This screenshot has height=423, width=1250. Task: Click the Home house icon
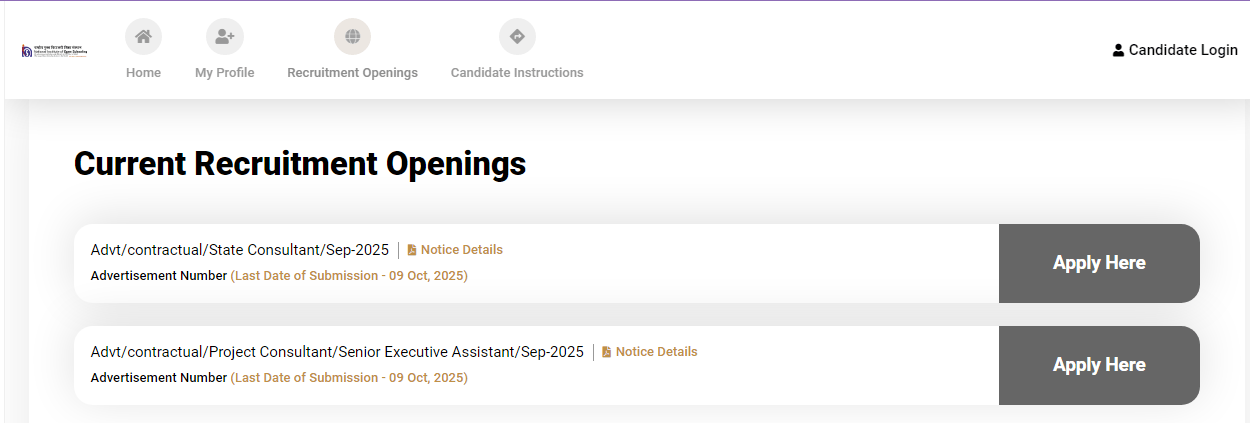pyautogui.click(x=143, y=37)
